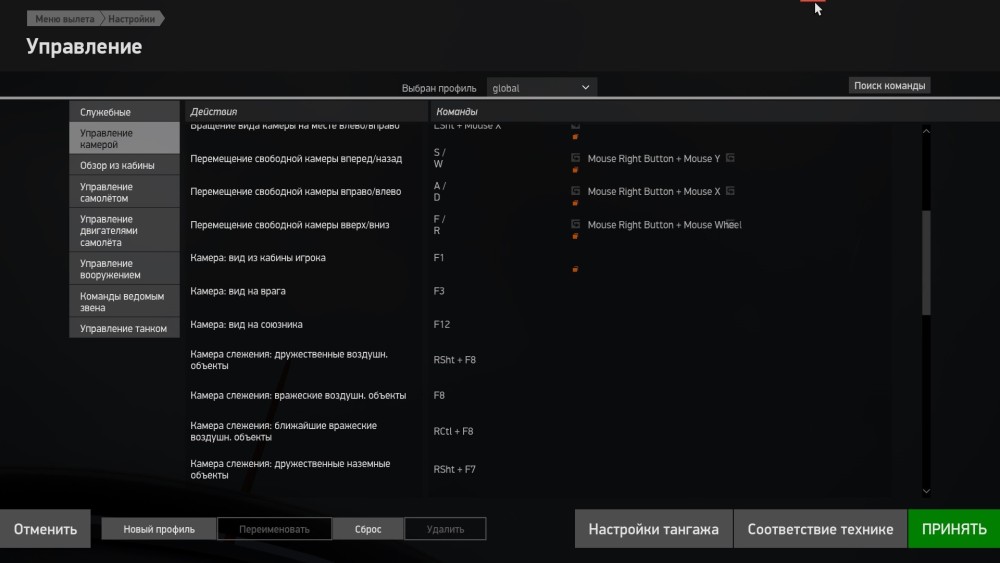Click the Удалить profile button

click(x=445, y=529)
